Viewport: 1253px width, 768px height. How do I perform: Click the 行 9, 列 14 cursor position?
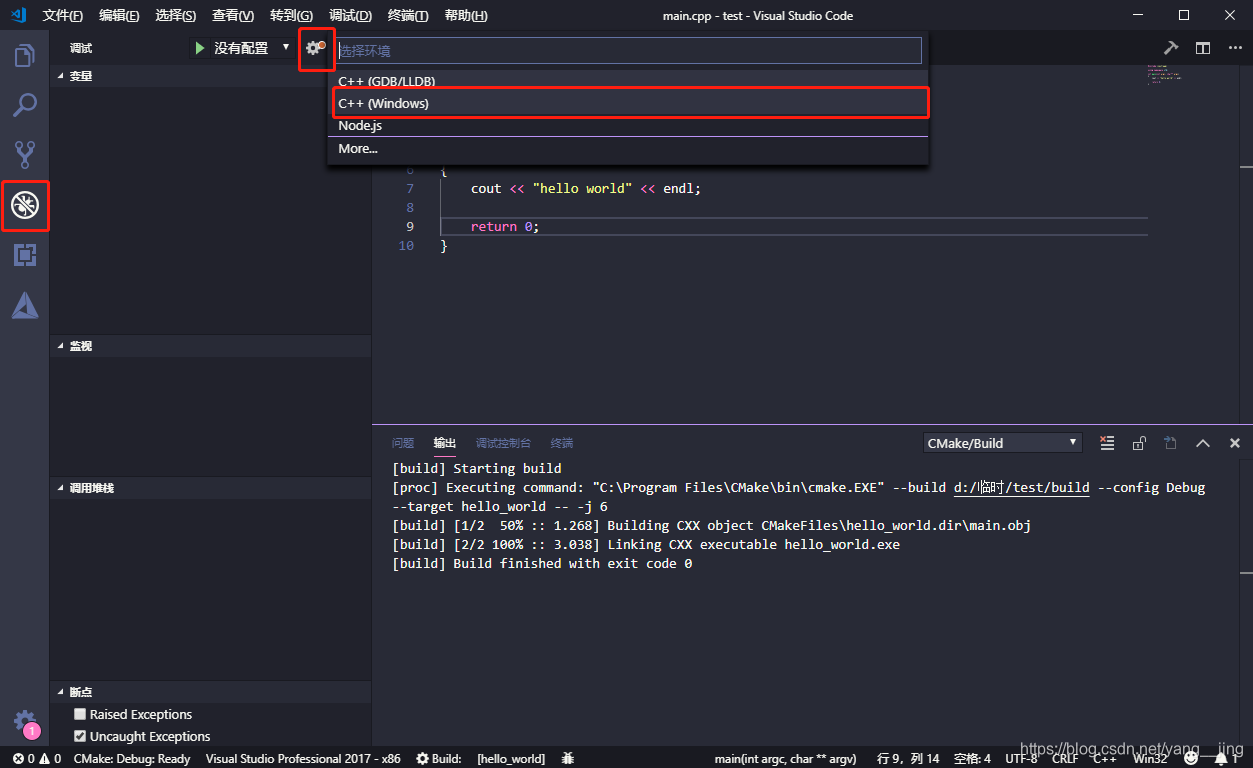point(908,758)
